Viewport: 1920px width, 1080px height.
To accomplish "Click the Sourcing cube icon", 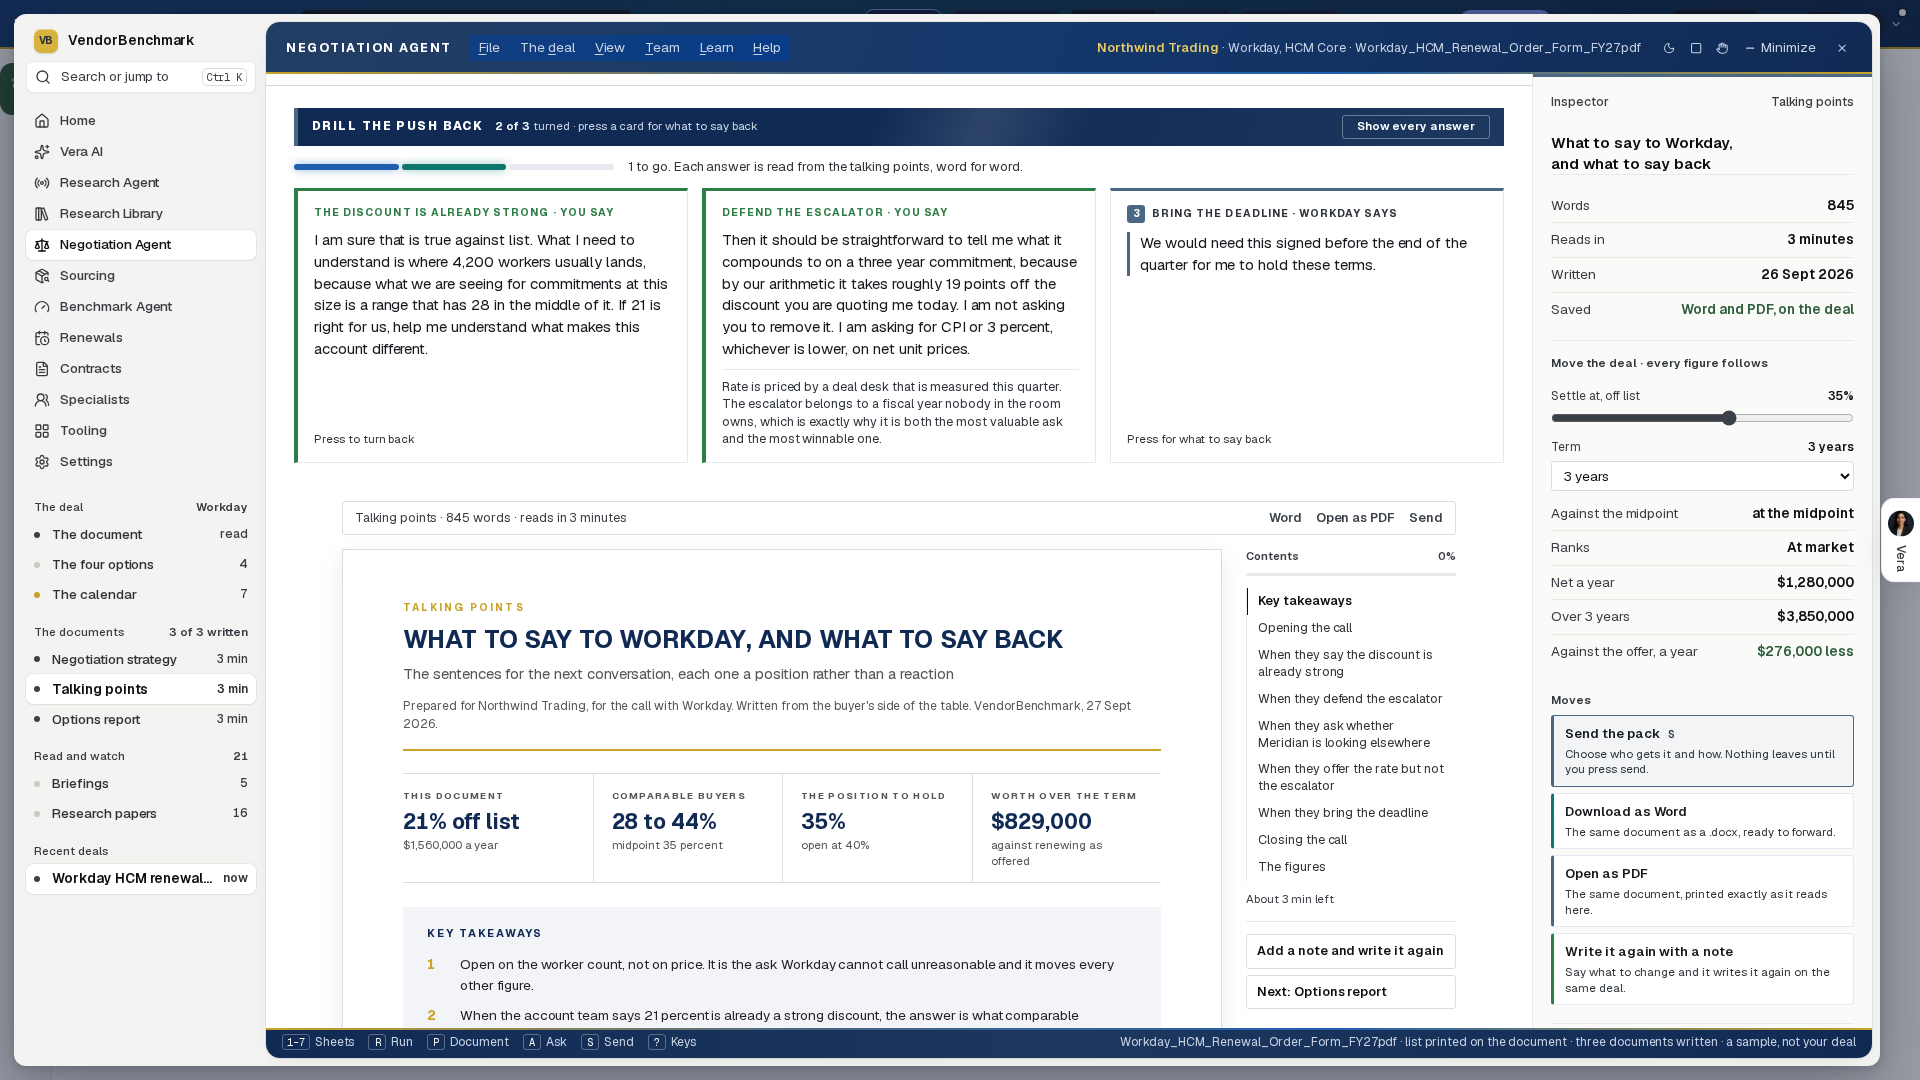I will coord(42,276).
